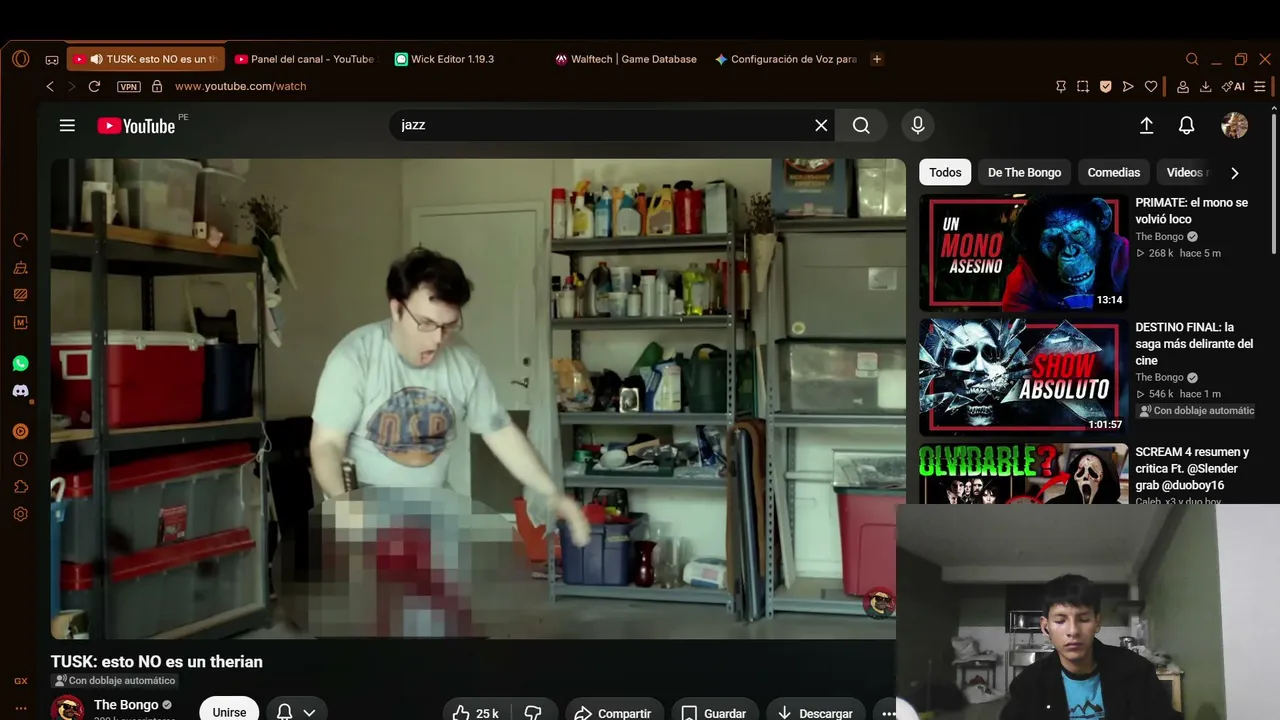Open the GX Corner gamepad icon
The width and height of the screenshot is (1280, 720).
tap(52, 60)
